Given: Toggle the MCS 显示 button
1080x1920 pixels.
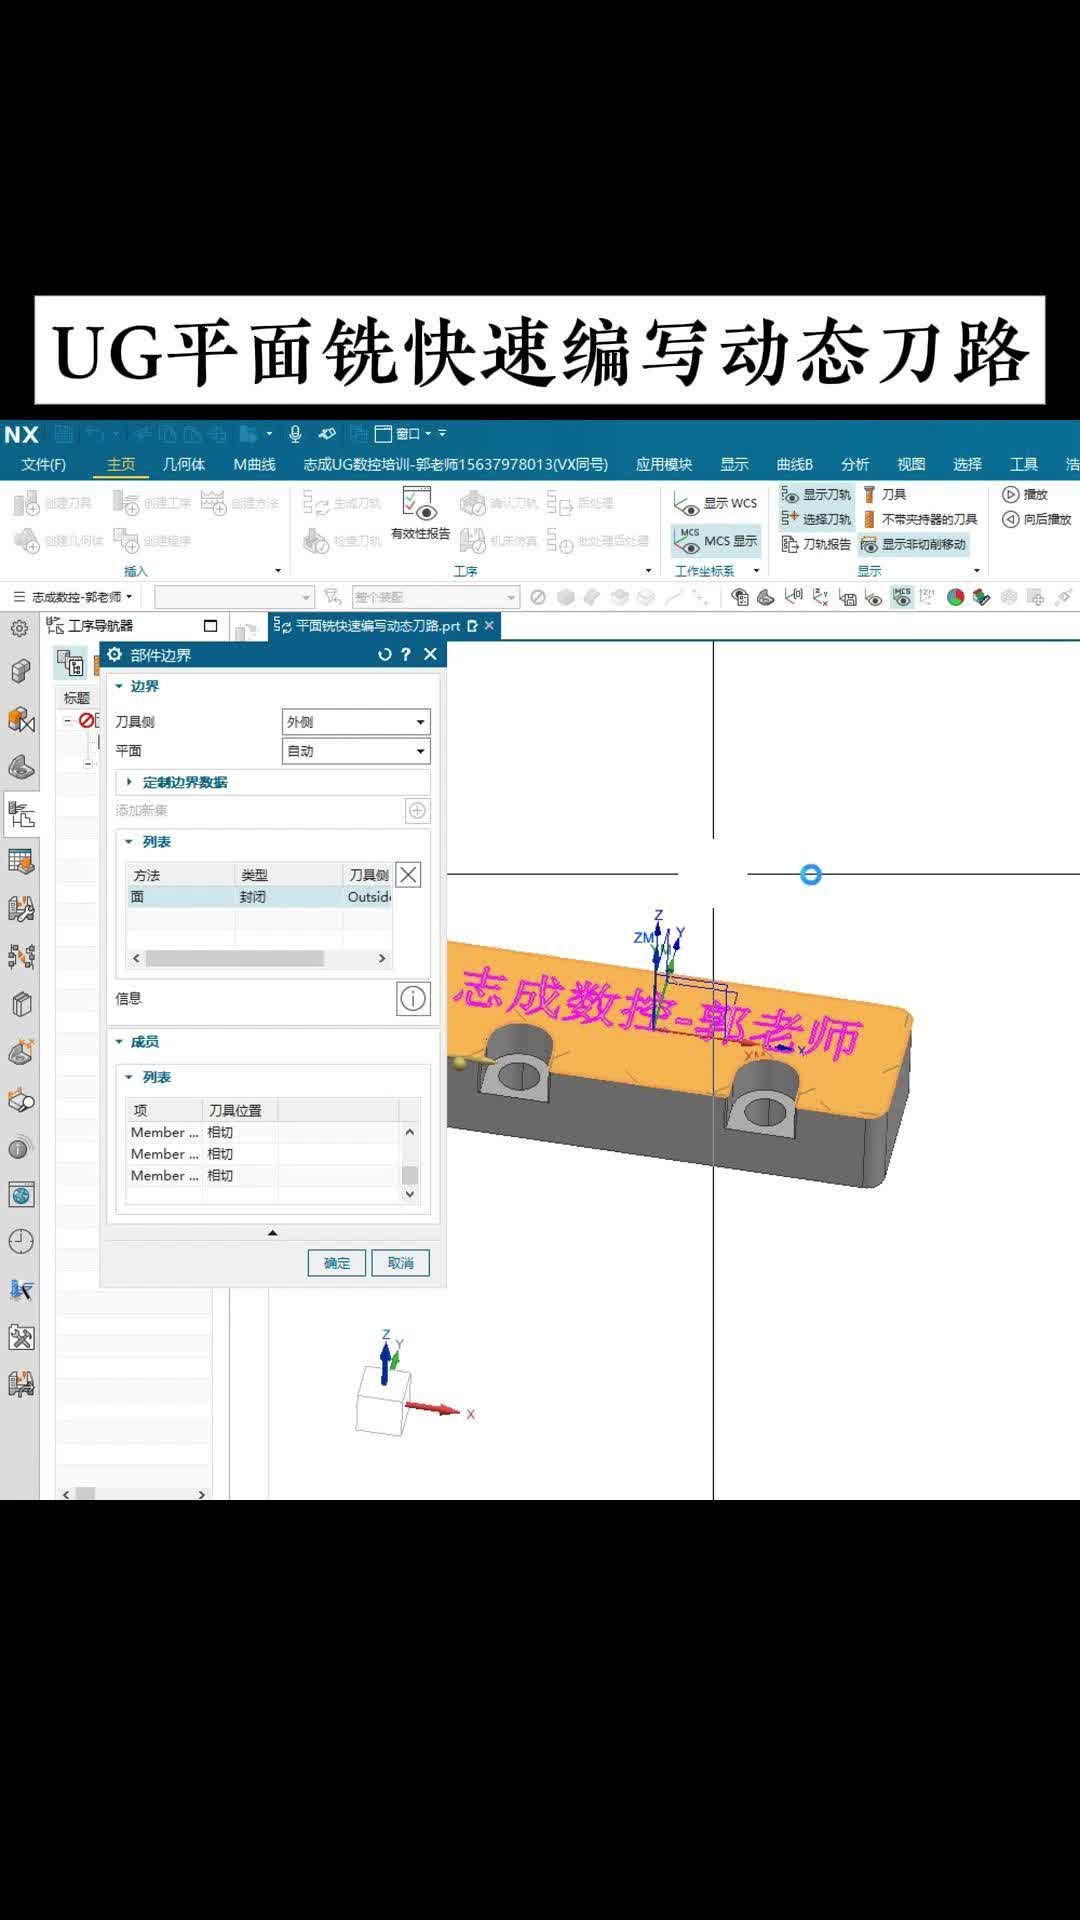Looking at the screenshot, I should click(716, 541).
